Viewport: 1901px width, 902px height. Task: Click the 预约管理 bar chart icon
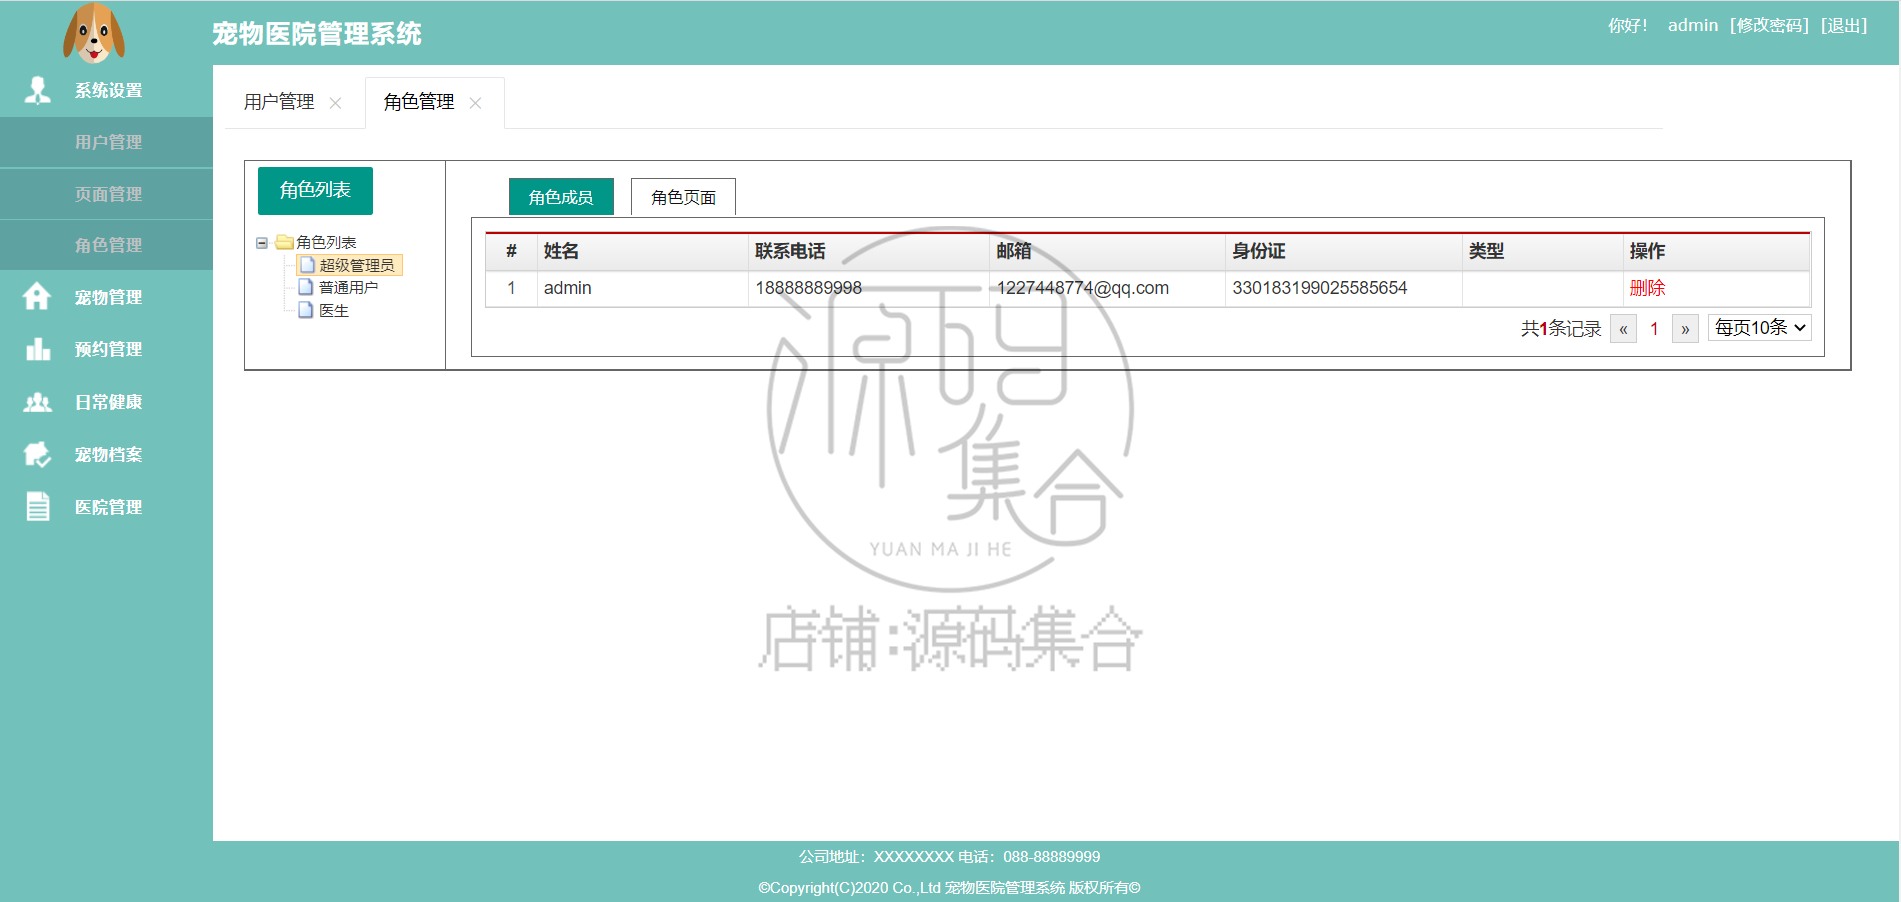tap(38, 349)
